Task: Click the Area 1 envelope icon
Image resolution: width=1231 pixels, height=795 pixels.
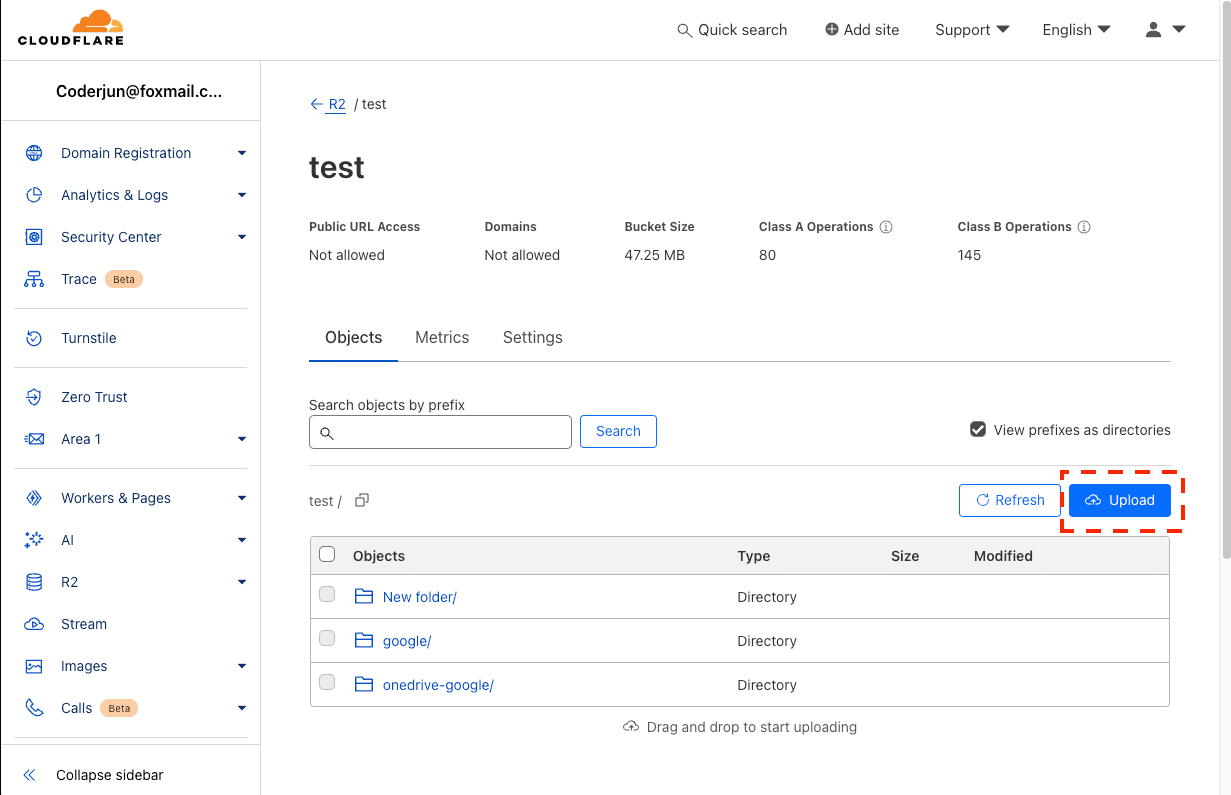Action: click(x=34, y=439)
